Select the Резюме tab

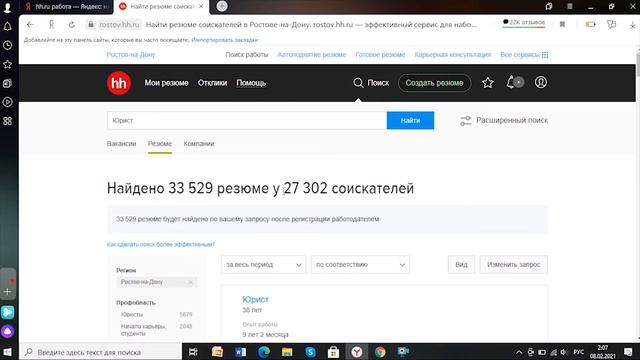click(x=160, y=144)
